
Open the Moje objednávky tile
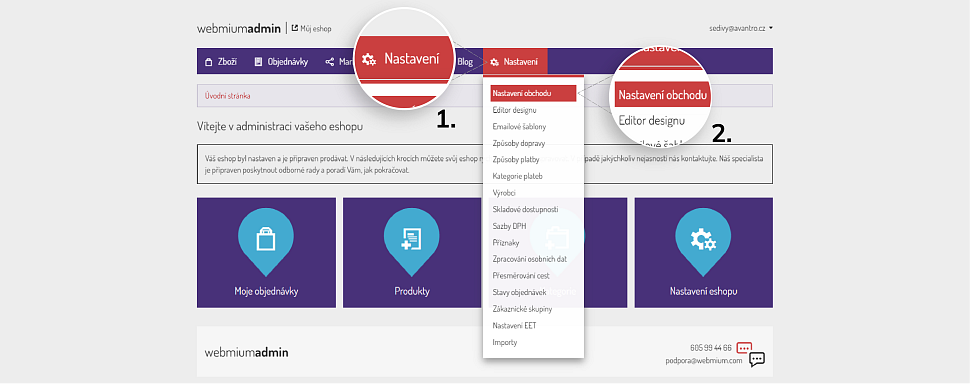(x=266, y=253)
